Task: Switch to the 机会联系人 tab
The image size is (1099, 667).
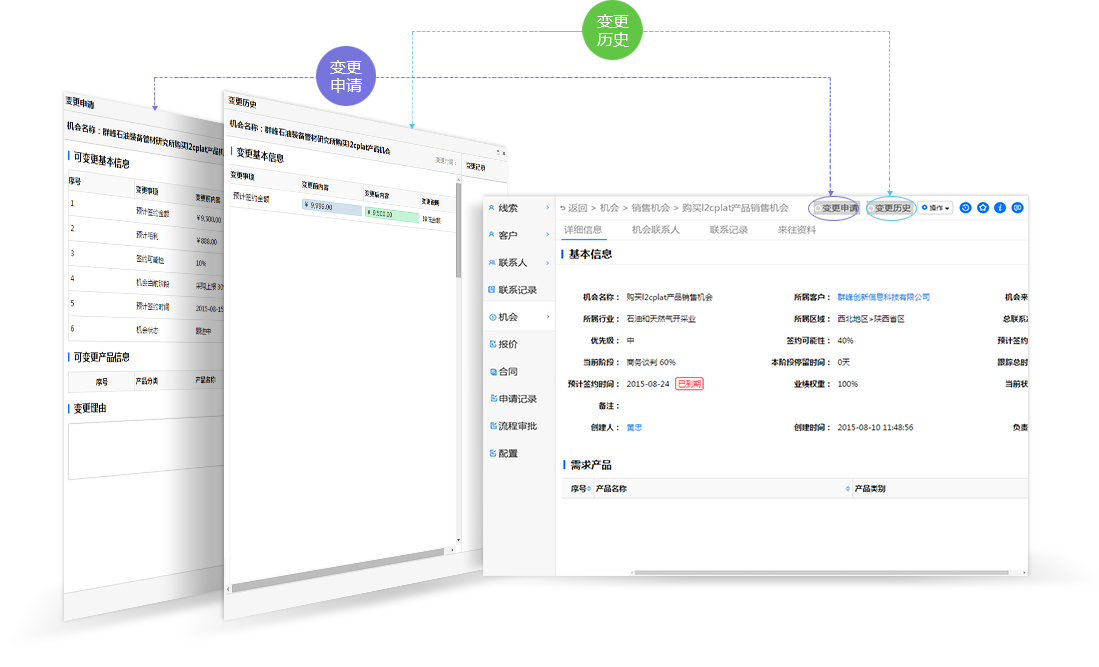Action: [655, 230]
